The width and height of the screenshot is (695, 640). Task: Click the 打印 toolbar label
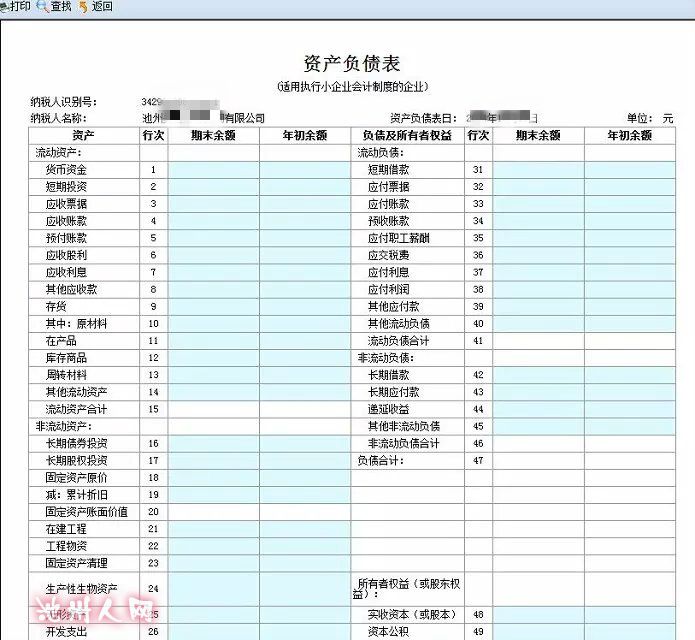pos(20,6)
